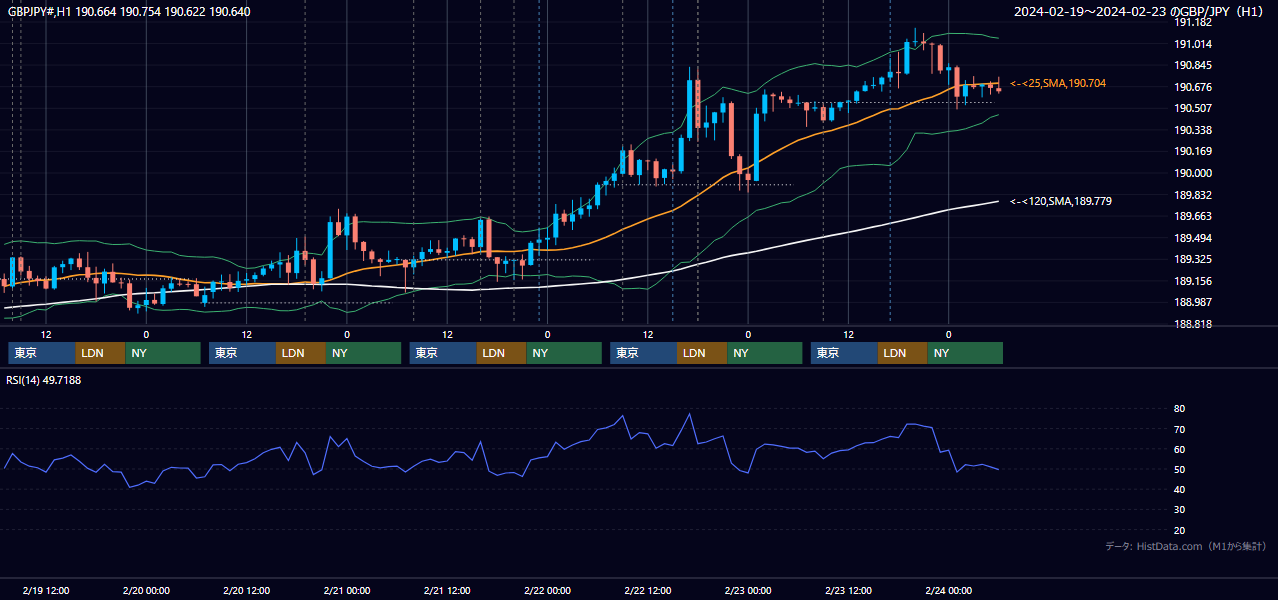1278x600 pixels.
Task: Click the 2/22 00:00 date label
Action: click(x=547, y=590)
